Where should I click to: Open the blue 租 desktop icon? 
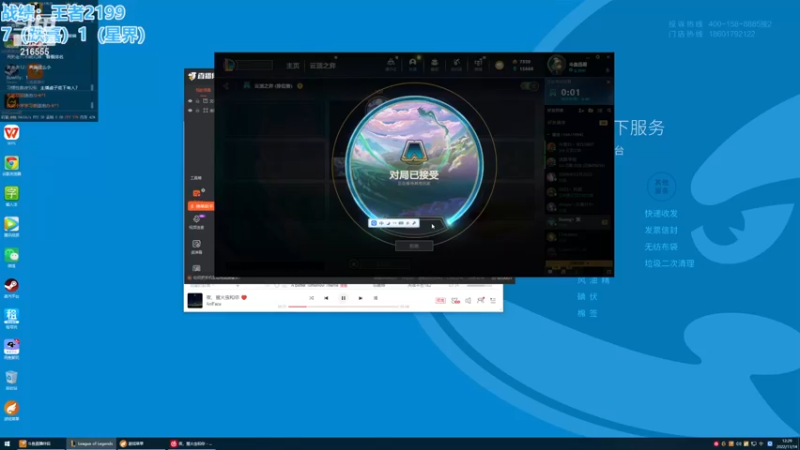point(11,316)
